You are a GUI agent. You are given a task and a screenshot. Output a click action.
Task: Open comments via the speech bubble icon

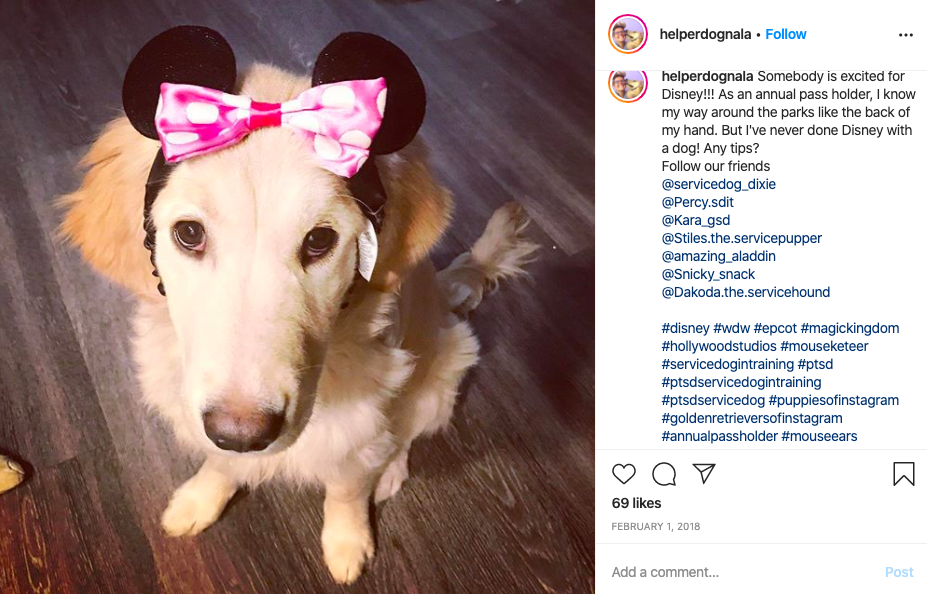coord(664,473)
